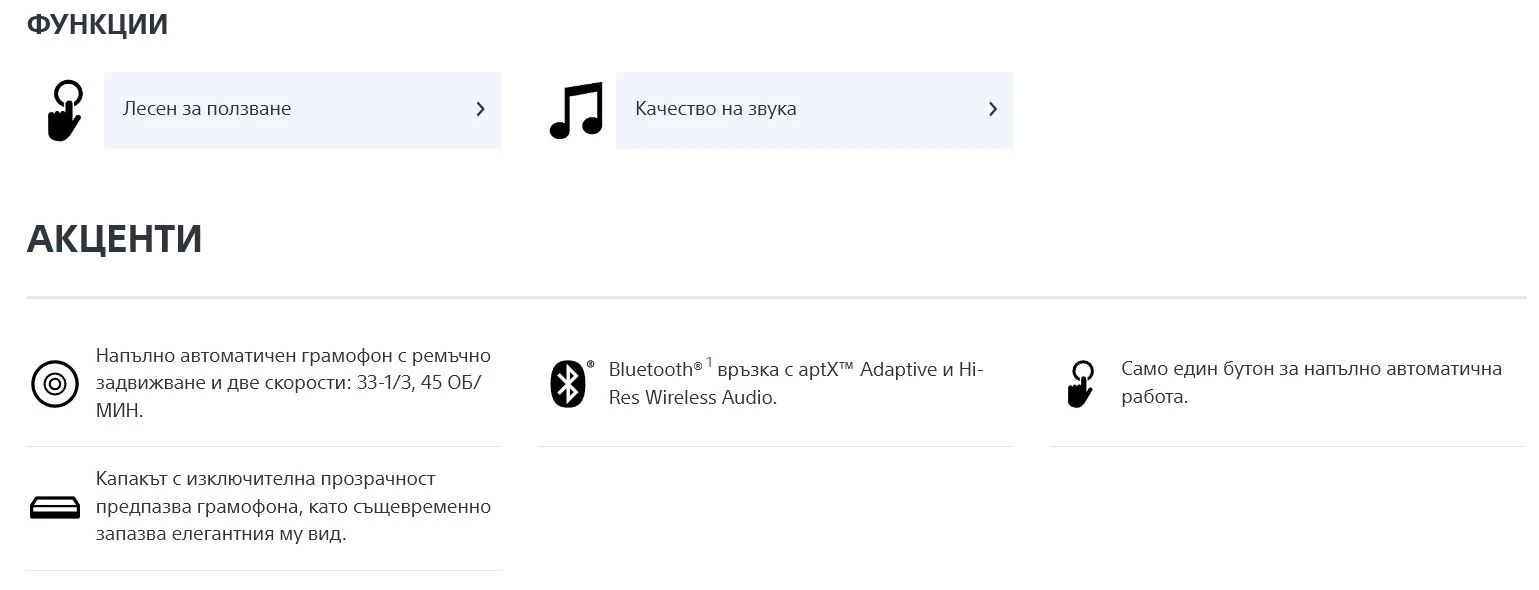Click the finger-press icon beside Само един бутон
Viewport: 1539px width, 590px height.
[x=1079, y=383]
